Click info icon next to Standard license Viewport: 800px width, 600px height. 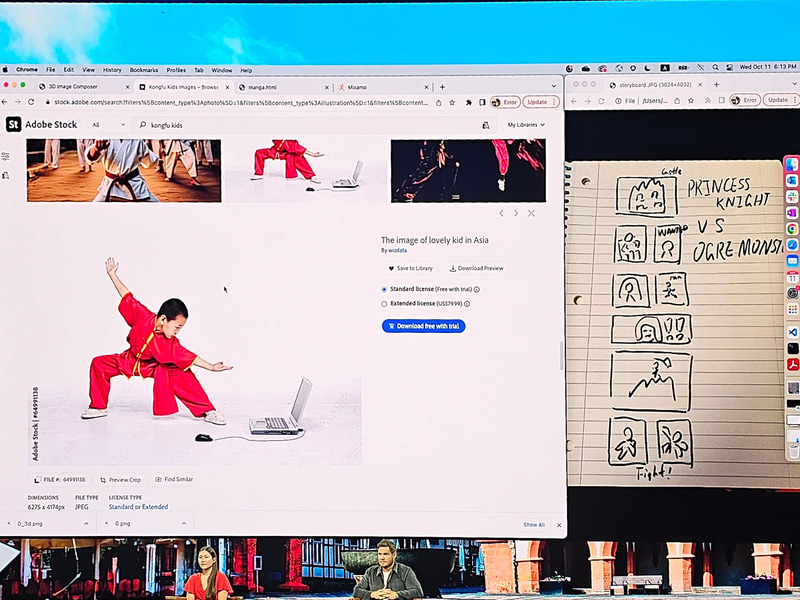pos(477,289)
